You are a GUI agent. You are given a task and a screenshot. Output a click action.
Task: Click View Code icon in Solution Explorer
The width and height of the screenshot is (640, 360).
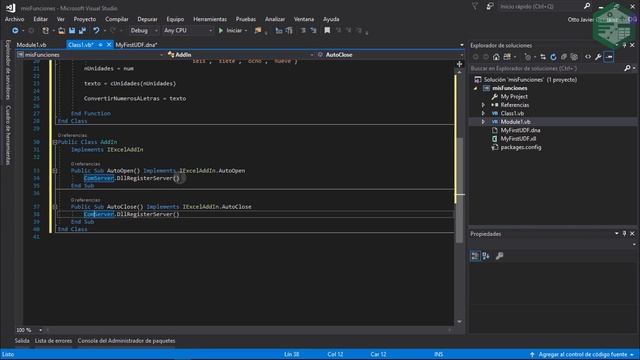[588, 57]
